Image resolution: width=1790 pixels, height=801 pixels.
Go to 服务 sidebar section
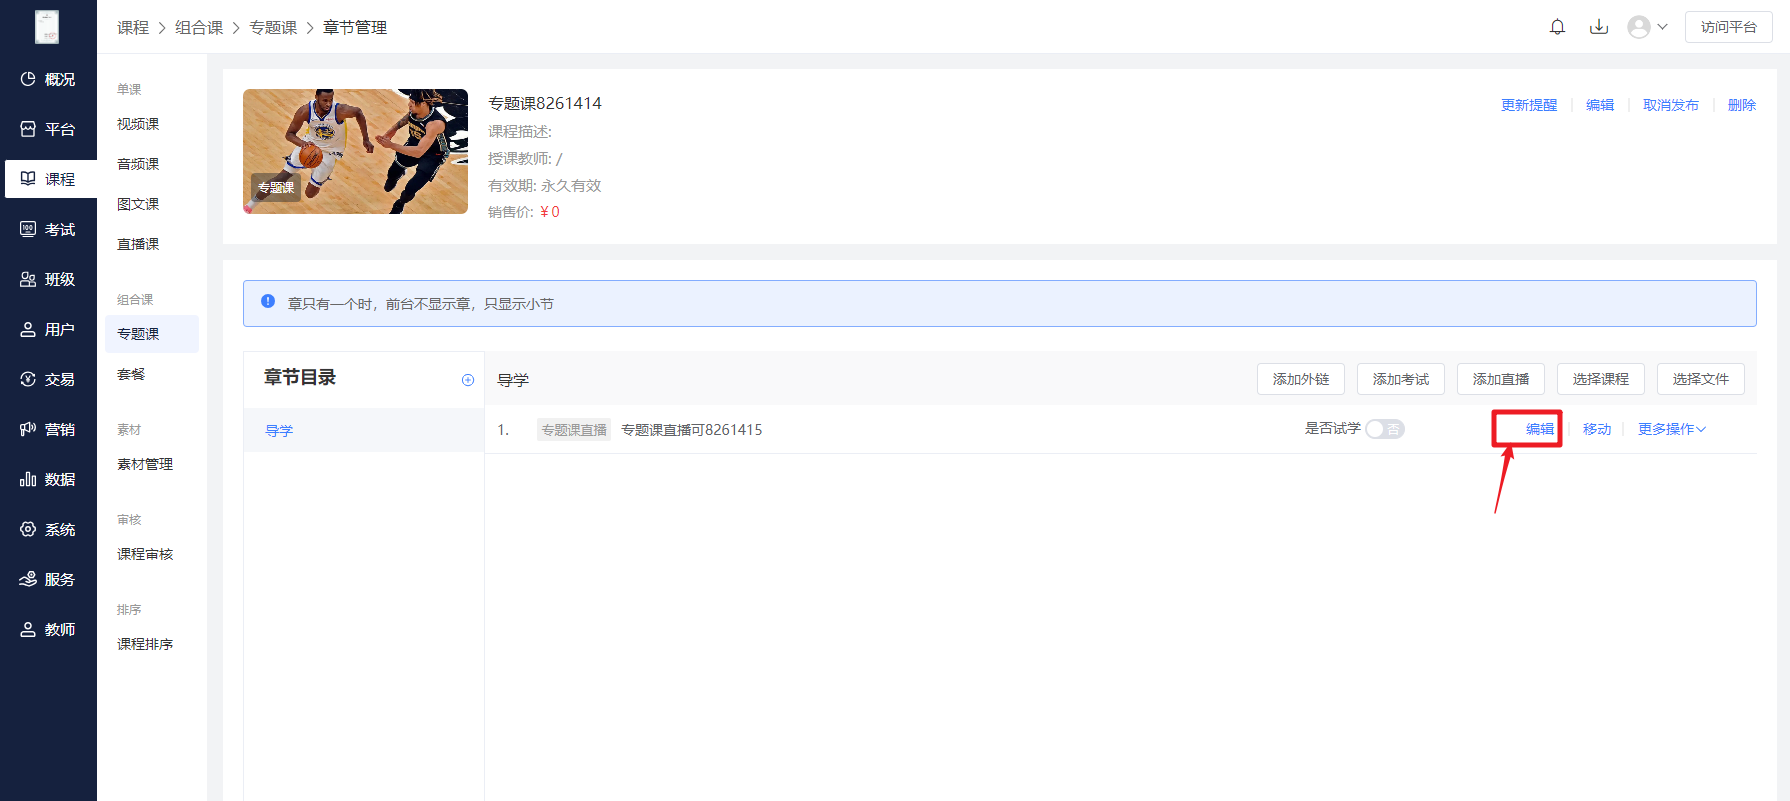[48, 579]
